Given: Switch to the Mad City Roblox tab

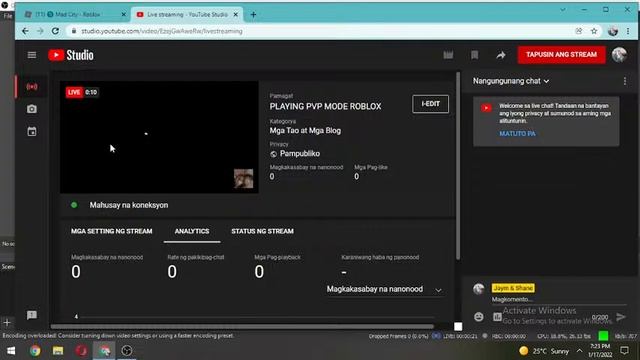Looking at the screenshot, I should pos(76,14).
